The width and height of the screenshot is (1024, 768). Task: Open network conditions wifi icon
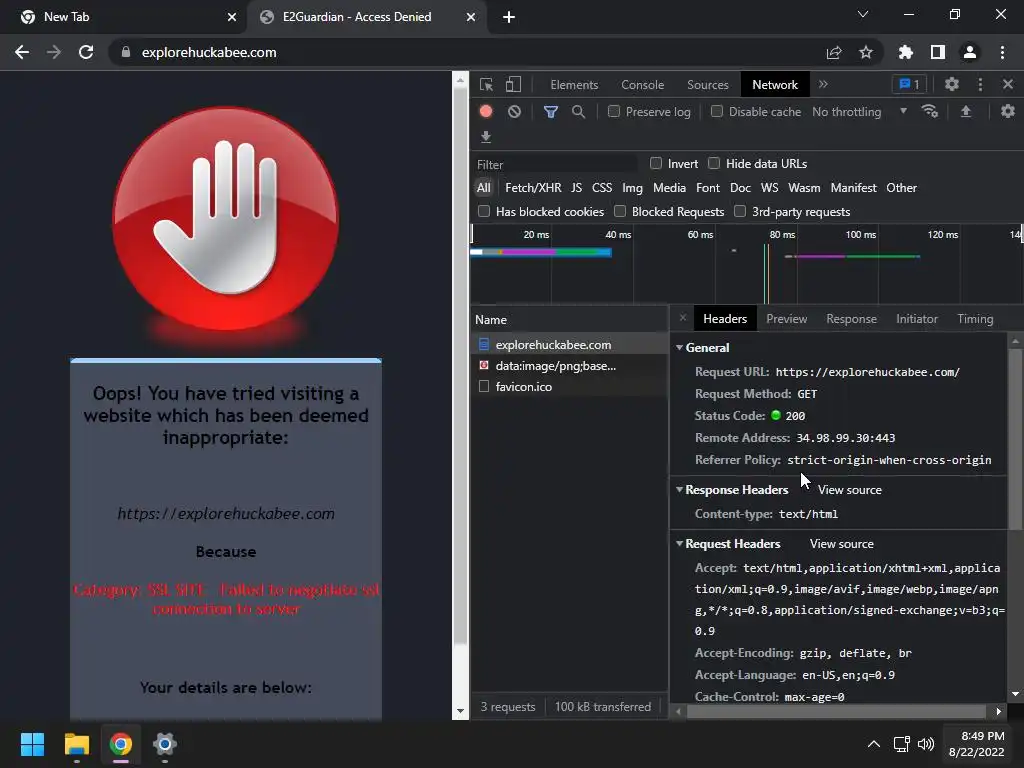click(x=930, y=111)
